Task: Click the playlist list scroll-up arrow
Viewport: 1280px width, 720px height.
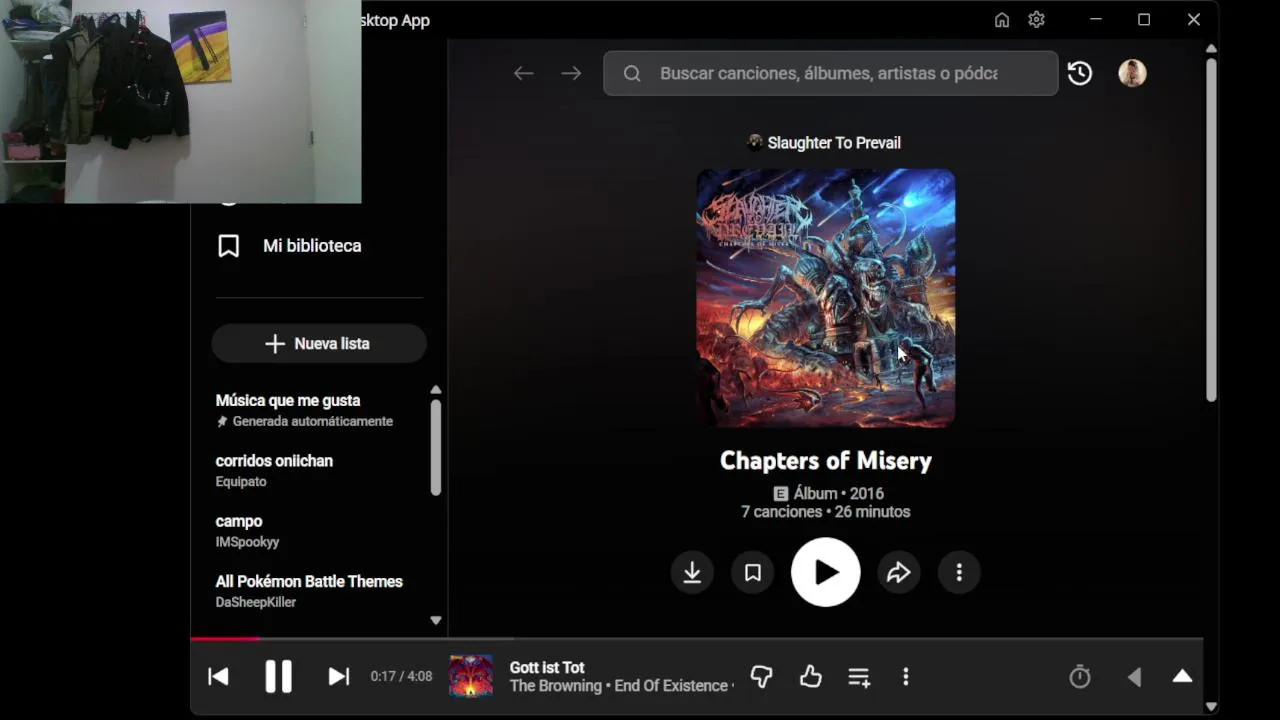Action: tap(435, 390)
